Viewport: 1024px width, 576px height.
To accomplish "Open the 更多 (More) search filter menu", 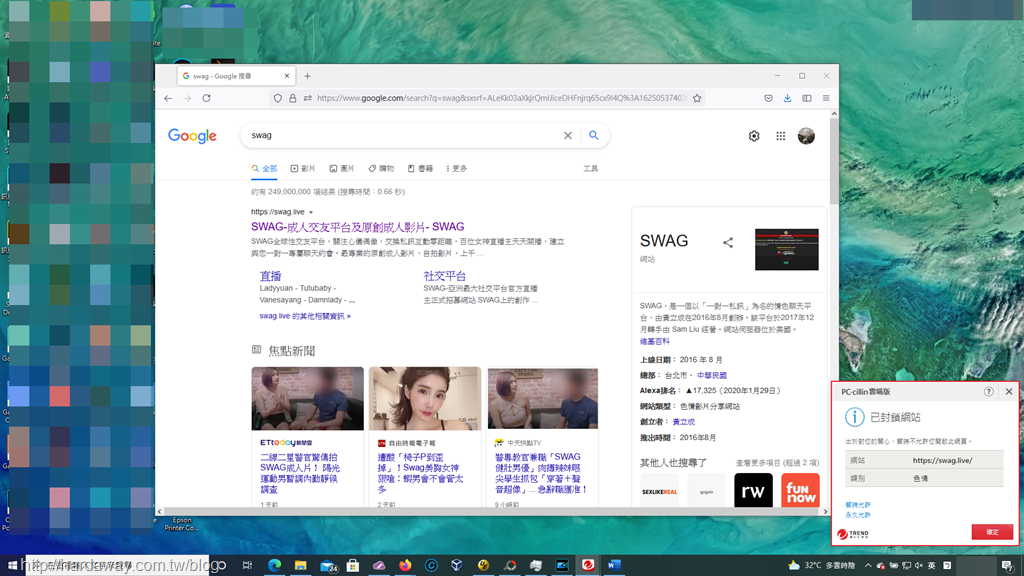I will (x=456, y=168).
